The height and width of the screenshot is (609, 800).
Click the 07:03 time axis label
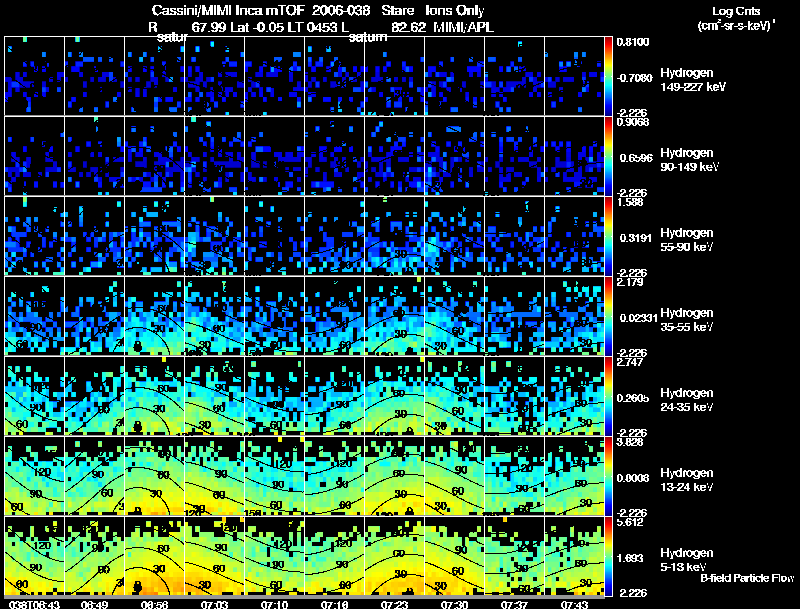click(x=214, y=604)
